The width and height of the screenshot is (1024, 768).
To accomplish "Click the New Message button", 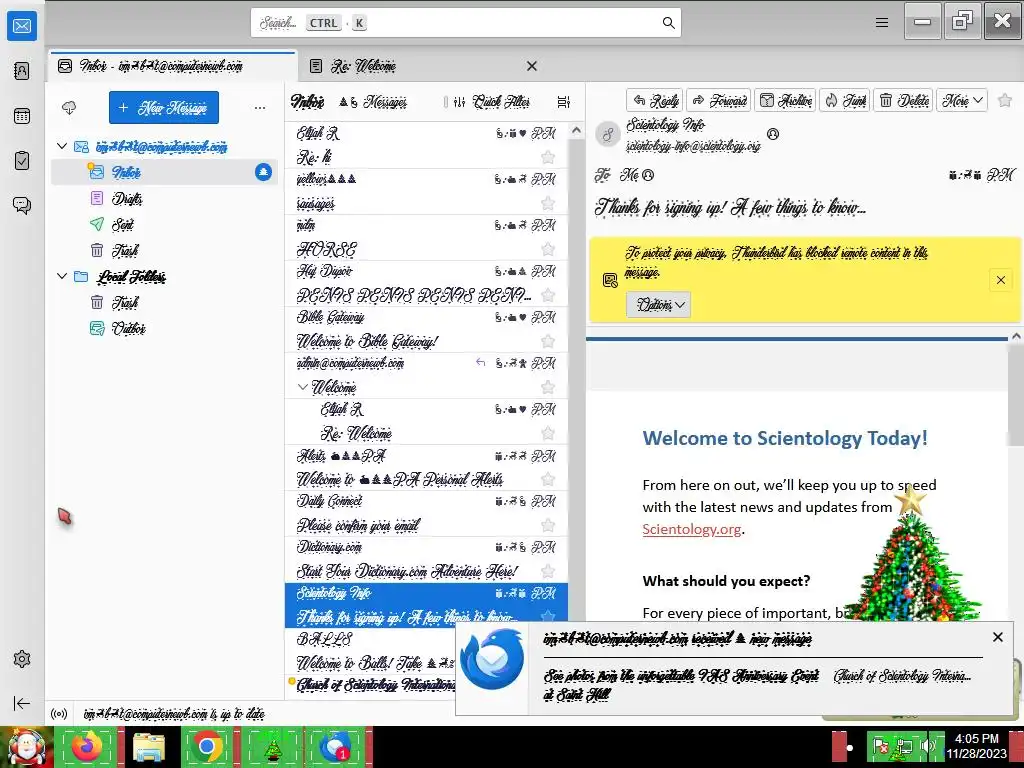I will coord(164,108).
